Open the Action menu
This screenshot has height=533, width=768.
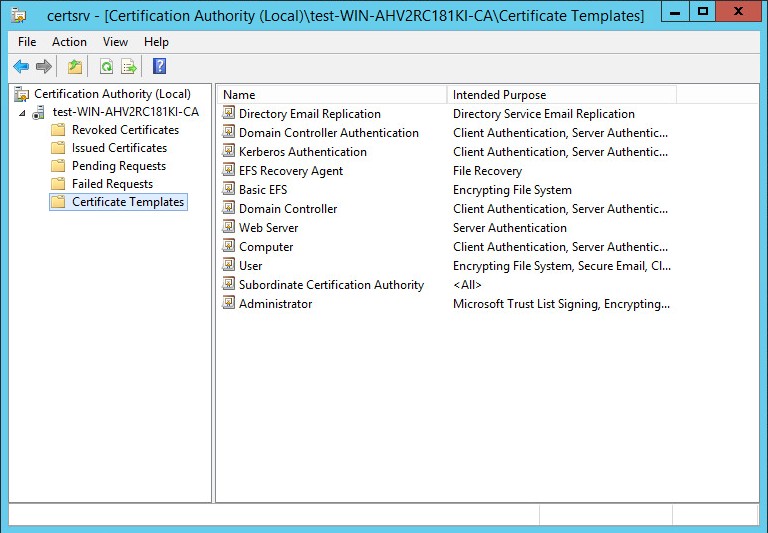point(70,42)
